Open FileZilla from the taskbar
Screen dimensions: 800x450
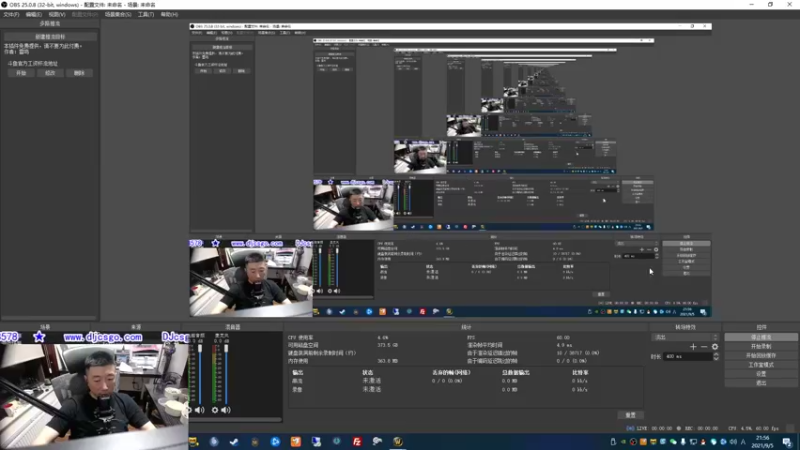pos(357,442)
